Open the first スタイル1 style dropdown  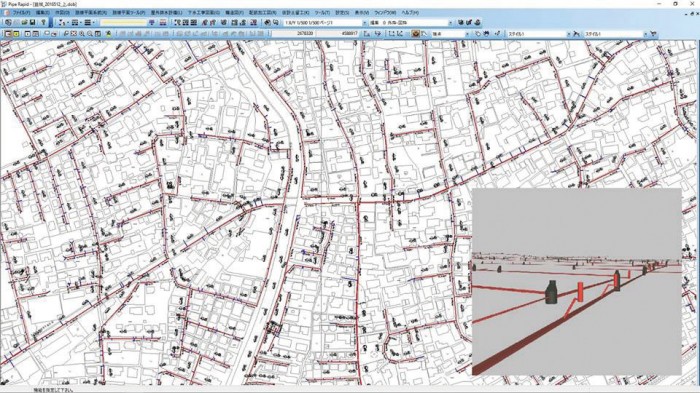coord(539,33)
